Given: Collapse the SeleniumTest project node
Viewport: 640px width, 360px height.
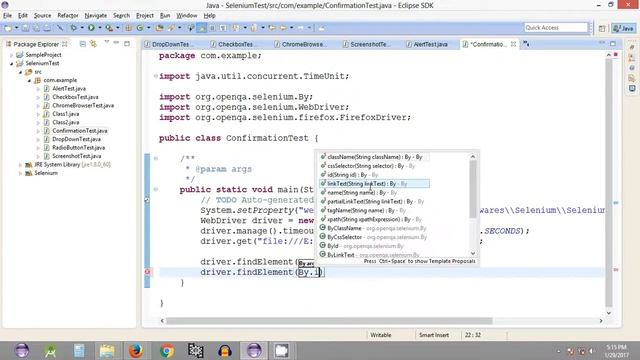Looking at the screenshot, I should (x=11, y=63).
